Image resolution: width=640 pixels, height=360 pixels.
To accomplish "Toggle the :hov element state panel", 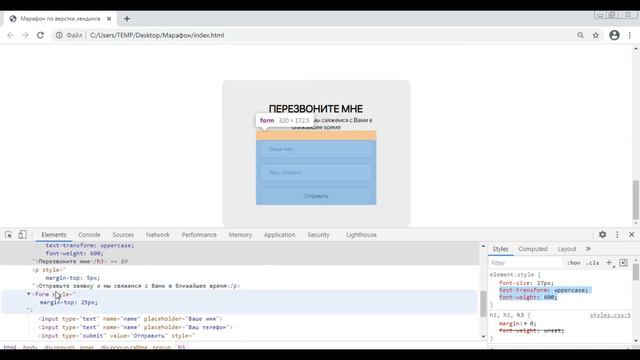I will [x=573, y=263].
